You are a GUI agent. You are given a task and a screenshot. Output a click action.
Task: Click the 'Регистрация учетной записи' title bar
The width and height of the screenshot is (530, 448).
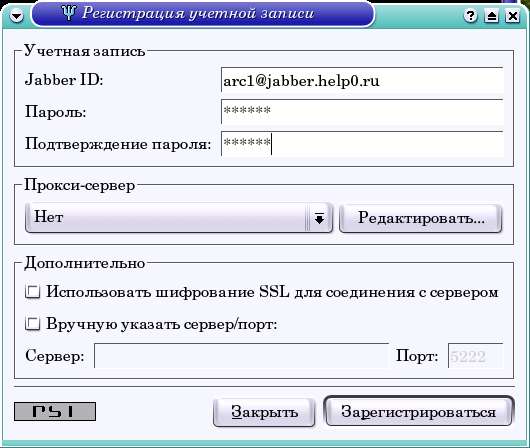point(203,14)
